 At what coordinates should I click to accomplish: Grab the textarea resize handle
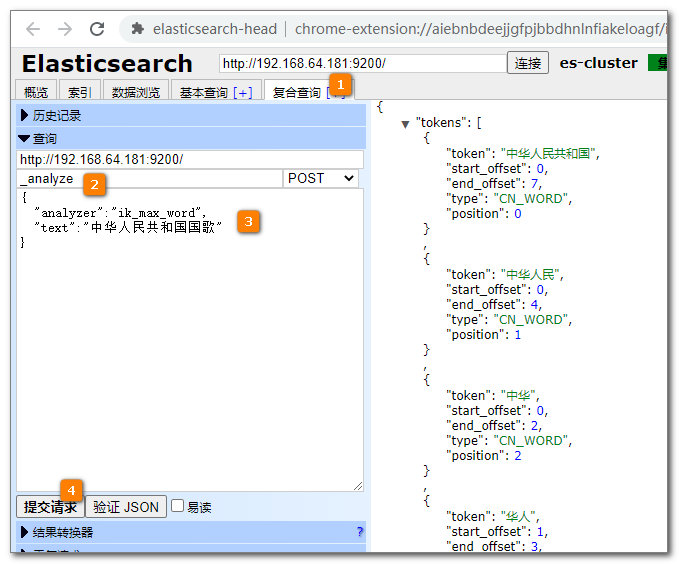(x=358, y=486)
